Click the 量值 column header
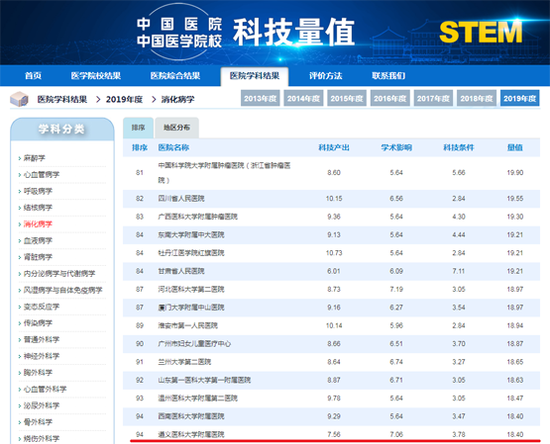This screenshot has width=550, height=444. click(x=515, y=148)
